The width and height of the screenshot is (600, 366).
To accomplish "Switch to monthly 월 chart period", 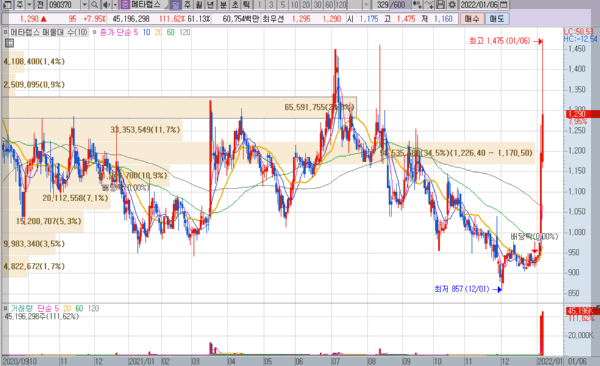I will [x=199, y=5].
